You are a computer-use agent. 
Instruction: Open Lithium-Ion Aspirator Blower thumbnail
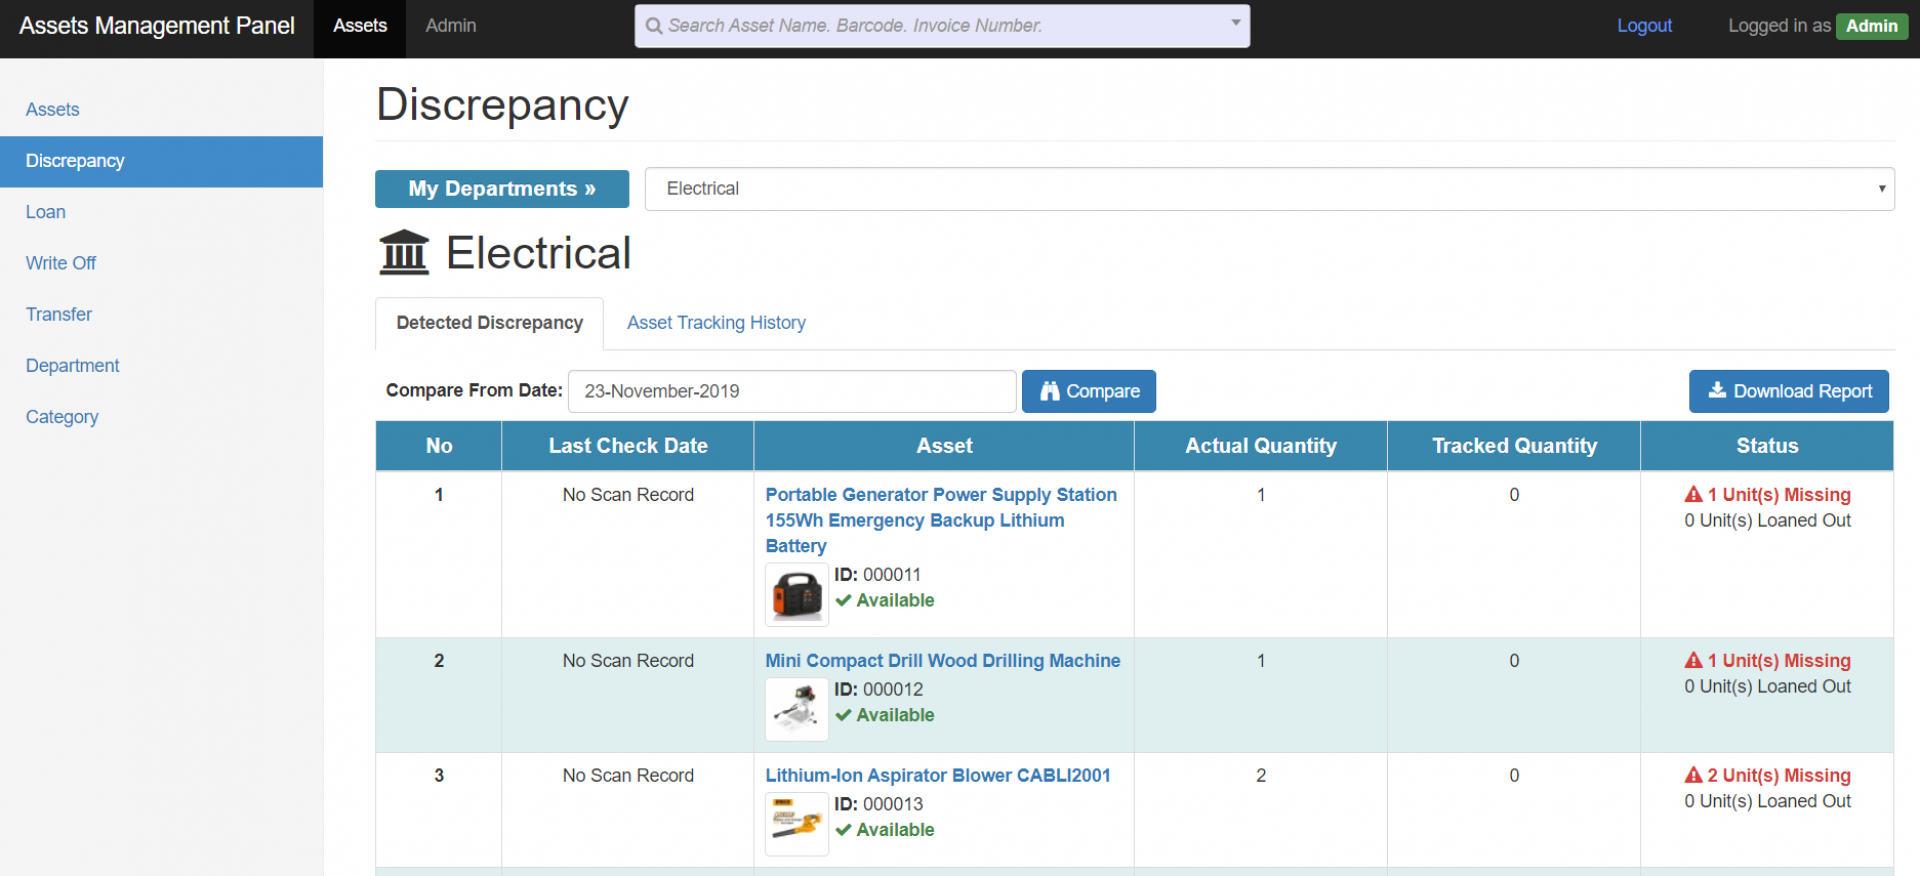[797, 824]
